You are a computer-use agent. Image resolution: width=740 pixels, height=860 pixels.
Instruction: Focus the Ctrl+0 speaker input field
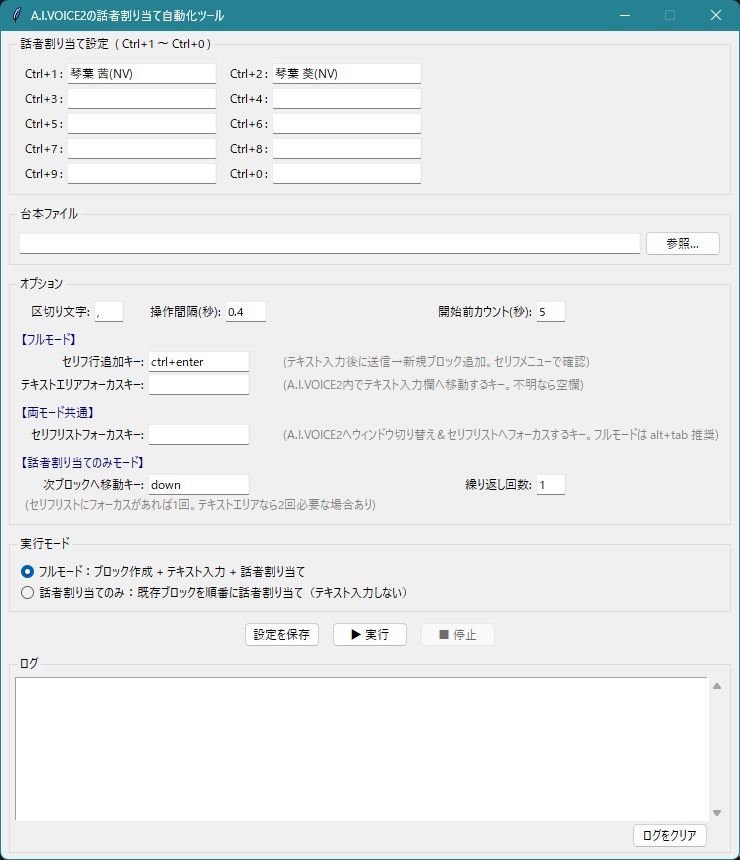tap(347, 173)
